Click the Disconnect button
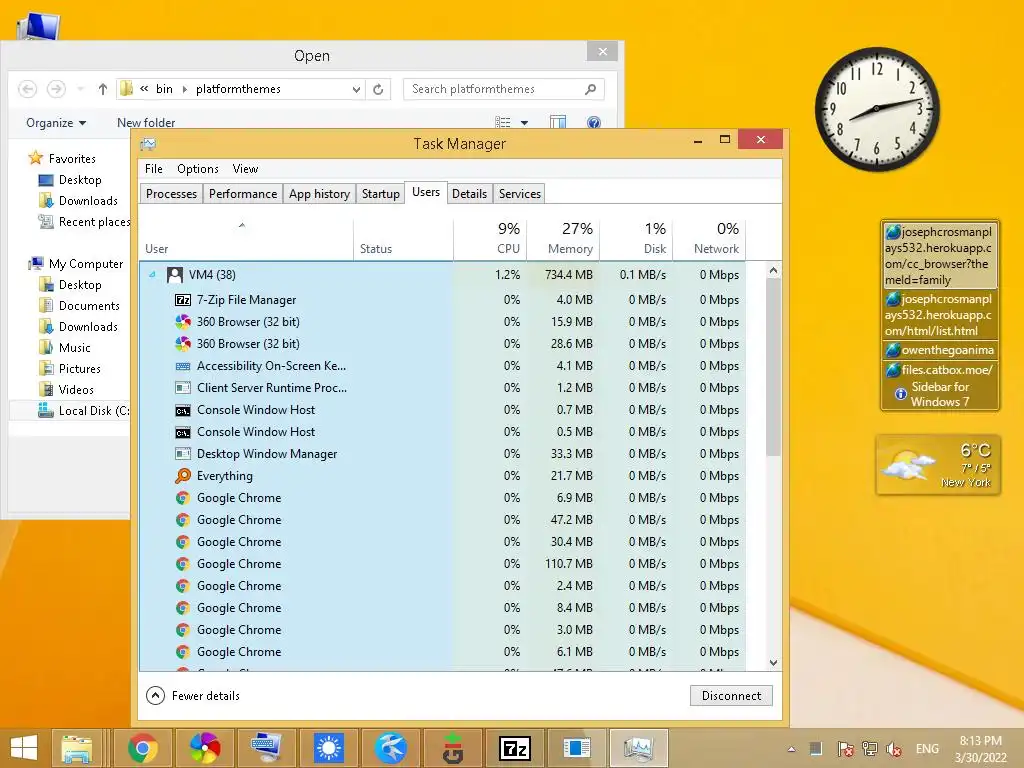The image size is (1024, 768). pyautogui.click(x=731, y=696)
